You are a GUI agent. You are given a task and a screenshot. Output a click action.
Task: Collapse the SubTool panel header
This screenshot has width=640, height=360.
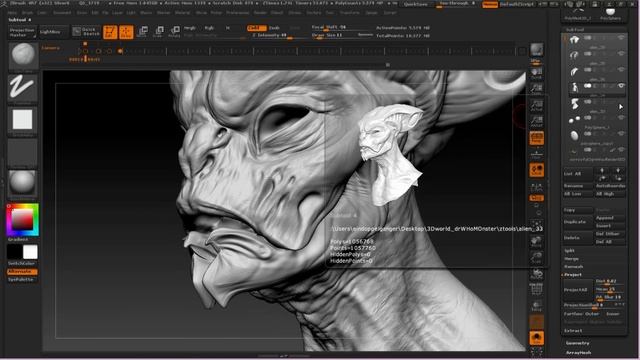point(575,29)
